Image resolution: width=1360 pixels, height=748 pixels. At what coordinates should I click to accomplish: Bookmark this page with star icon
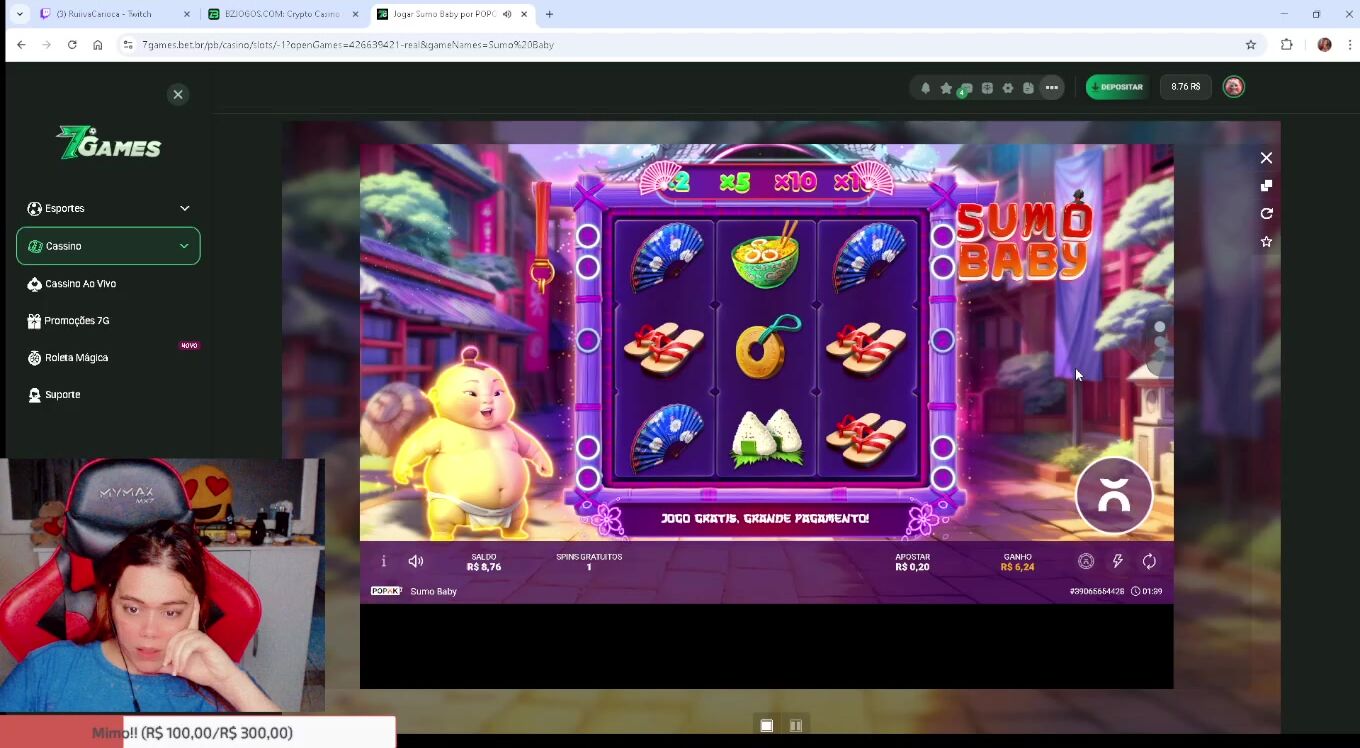(1250, 45)
